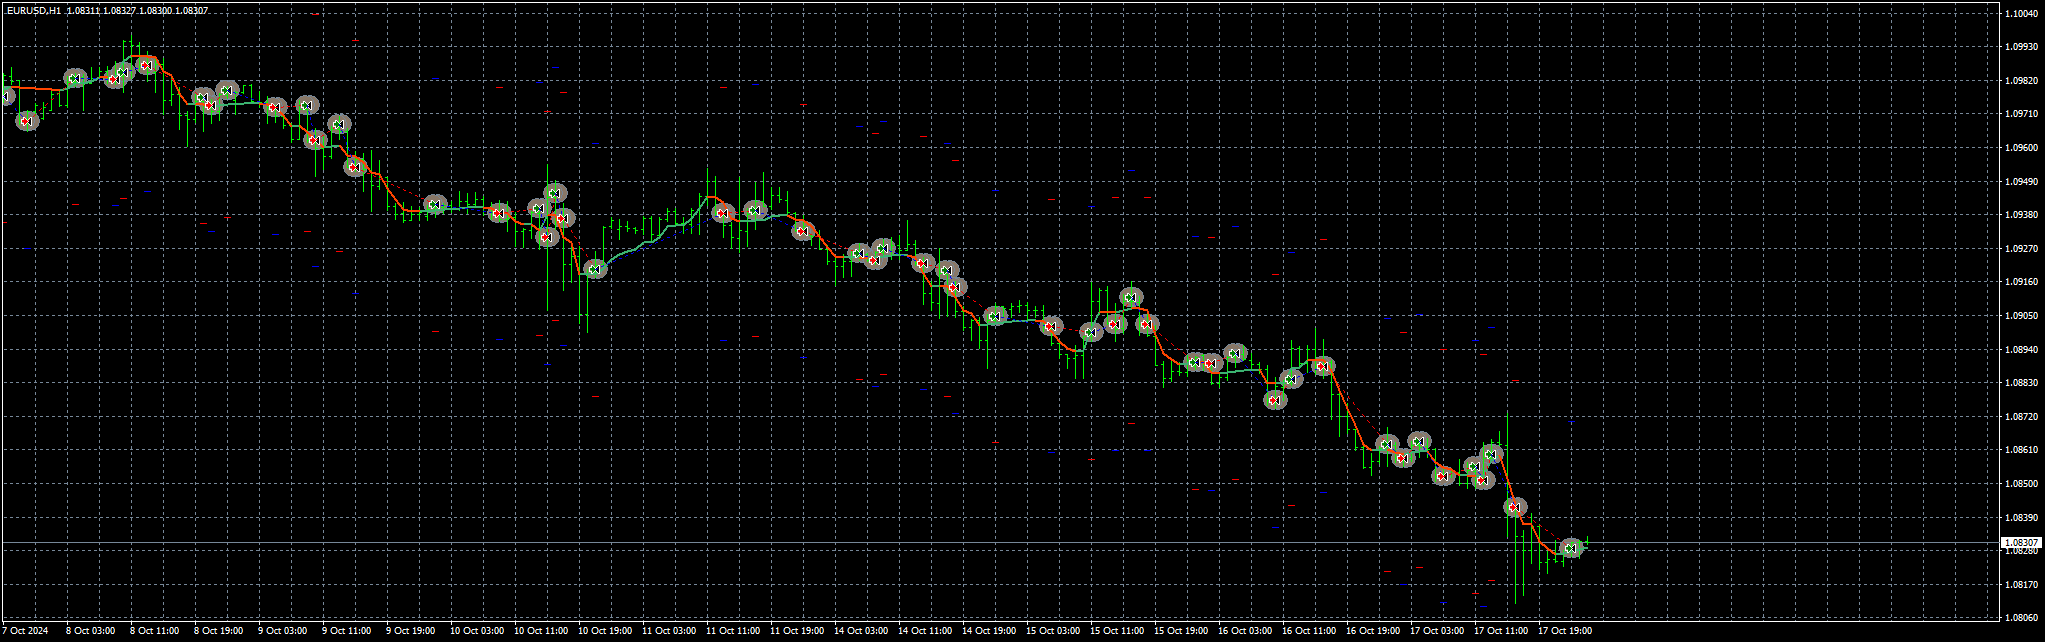Image resolution: width=2045 pixels, height=642 pixels.
Task: Select the 1.08170 price scale label
Action: pyautogui.click(x=2021, y=584)
